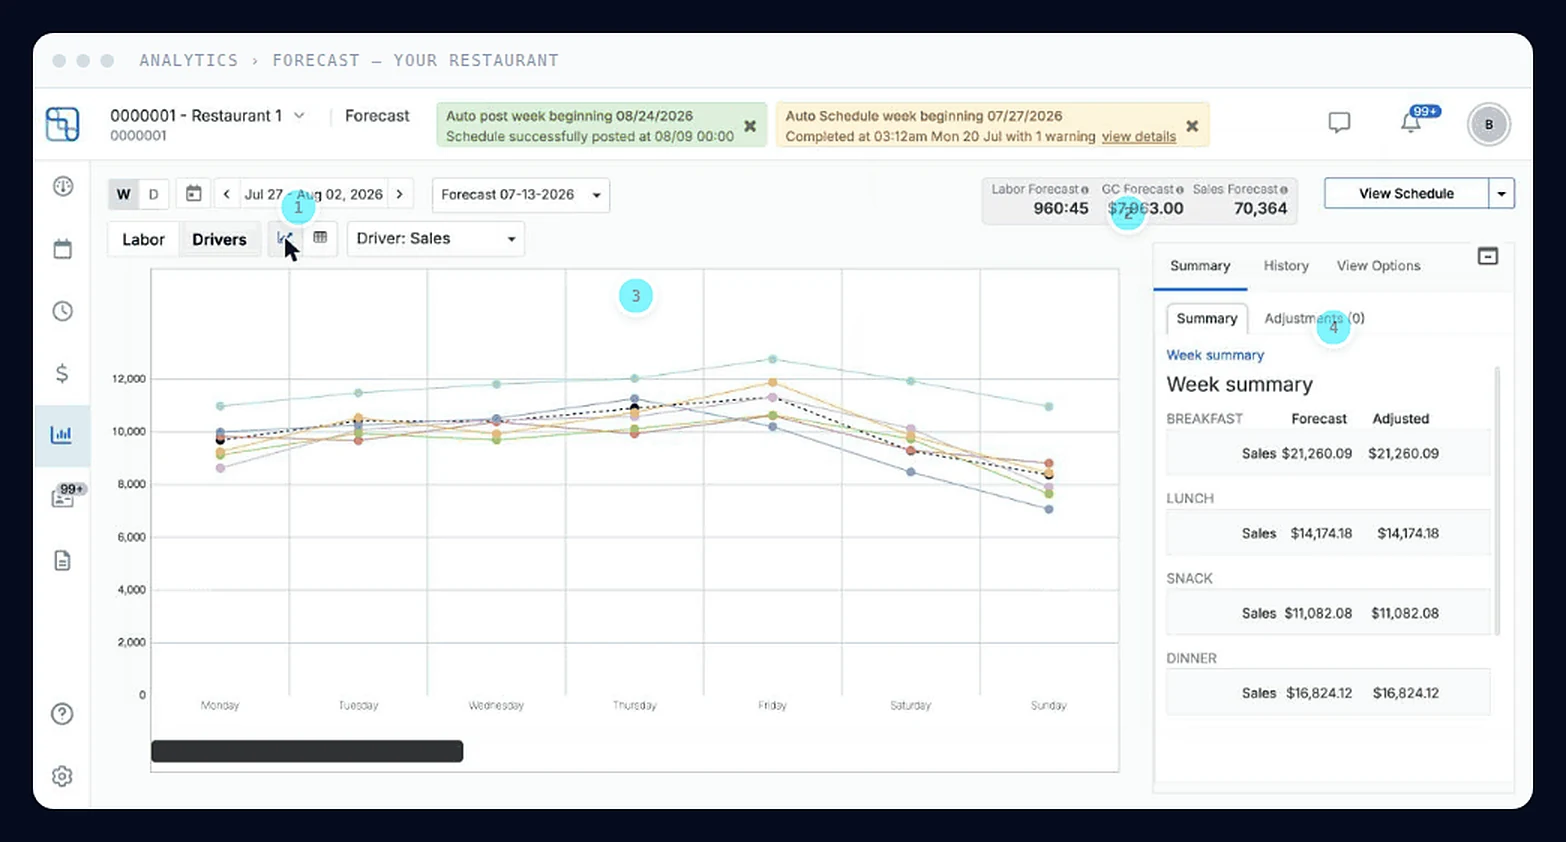Image resolution: width=1566 pixels, height=842 pixels.
Task: Select the bar chart analytics sidebar icon
Action: pyautogui.click(x=62, y=435)
